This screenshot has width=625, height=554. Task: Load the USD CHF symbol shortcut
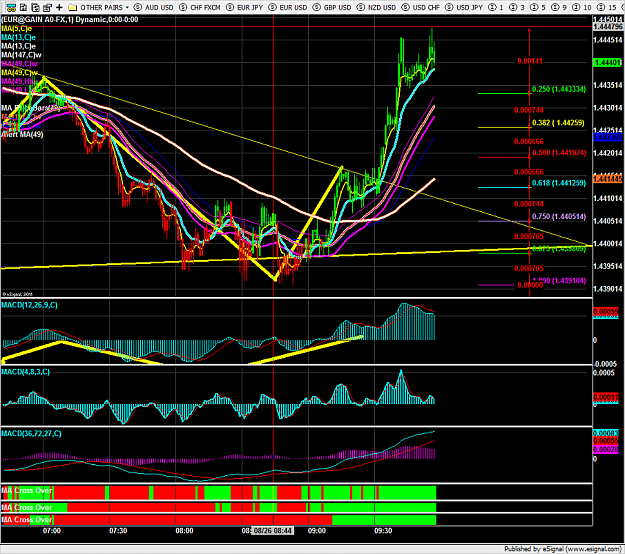click(x=421, y=7)
